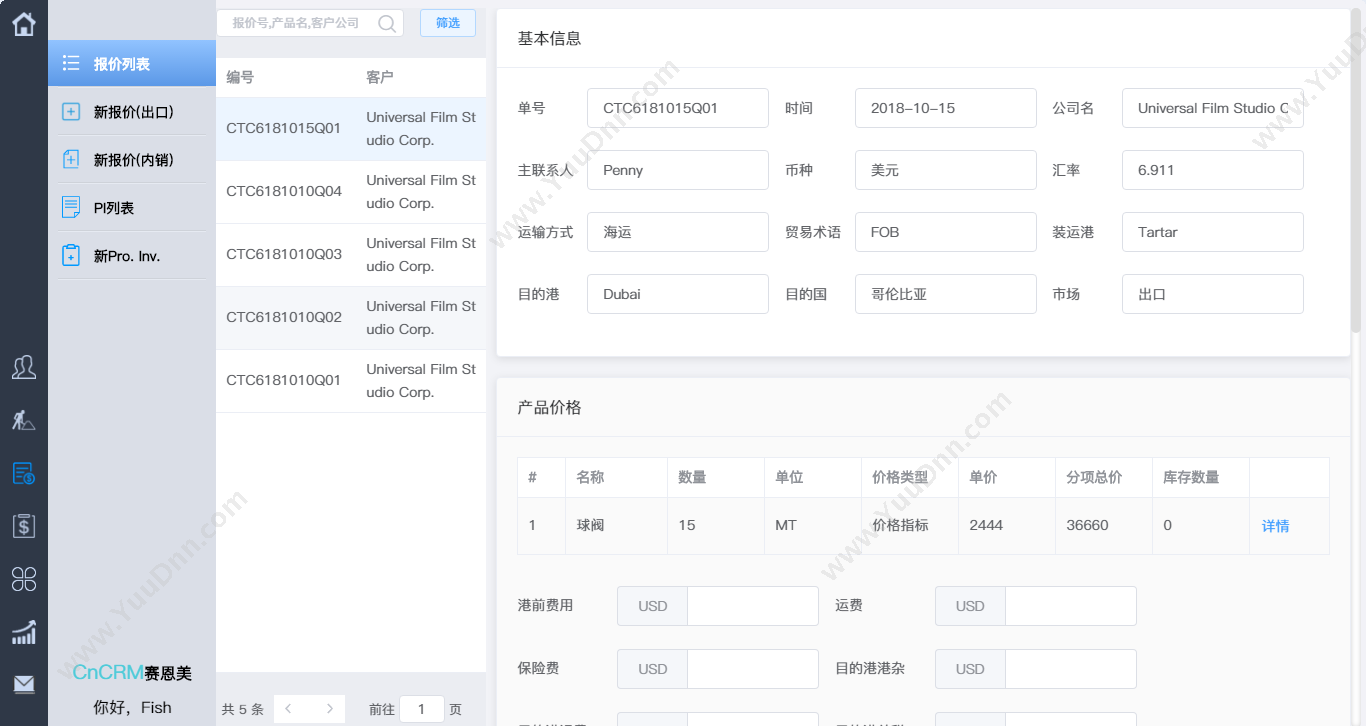1366x726 pixels.
Task: Click the page number input box
Action: (422, 709)
